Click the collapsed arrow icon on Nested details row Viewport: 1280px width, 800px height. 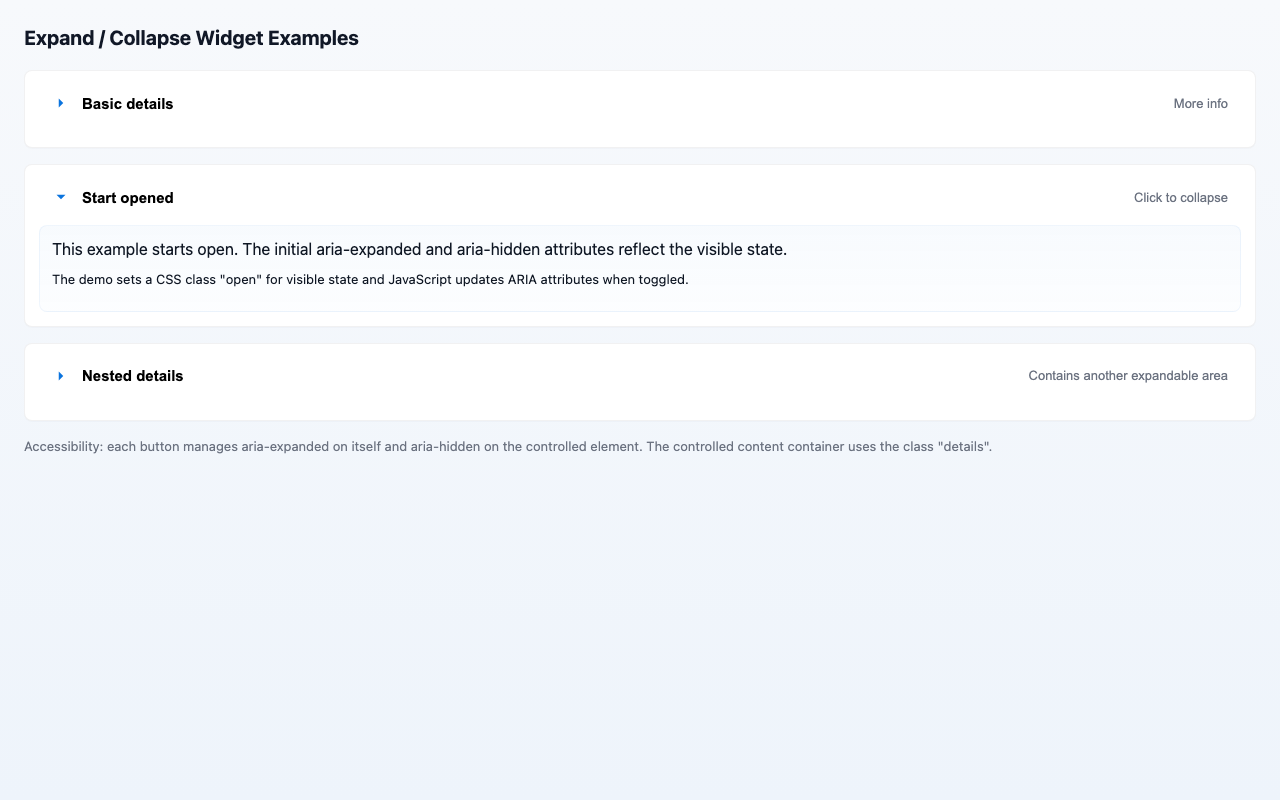(x=60, y=375)
